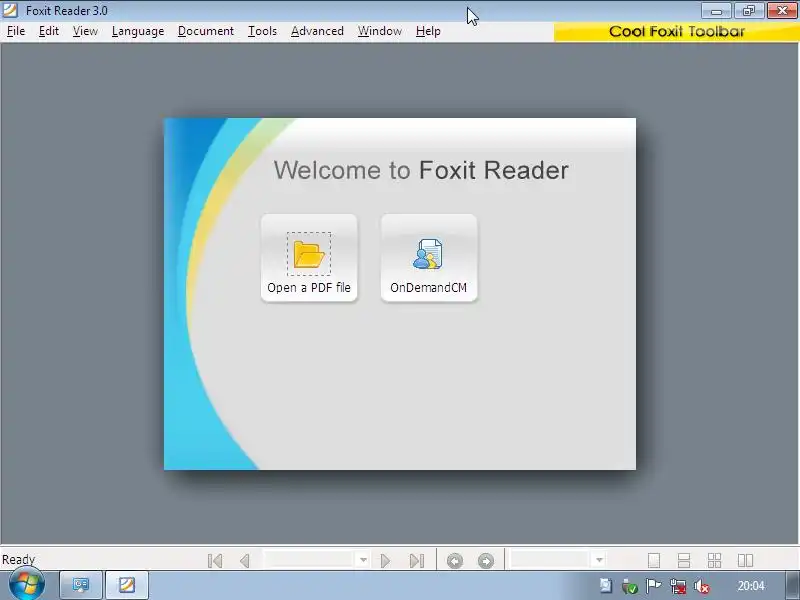Close the Foxit Reader window
The height and width of the screenshot is (600, 800).
tap(782, 11)
